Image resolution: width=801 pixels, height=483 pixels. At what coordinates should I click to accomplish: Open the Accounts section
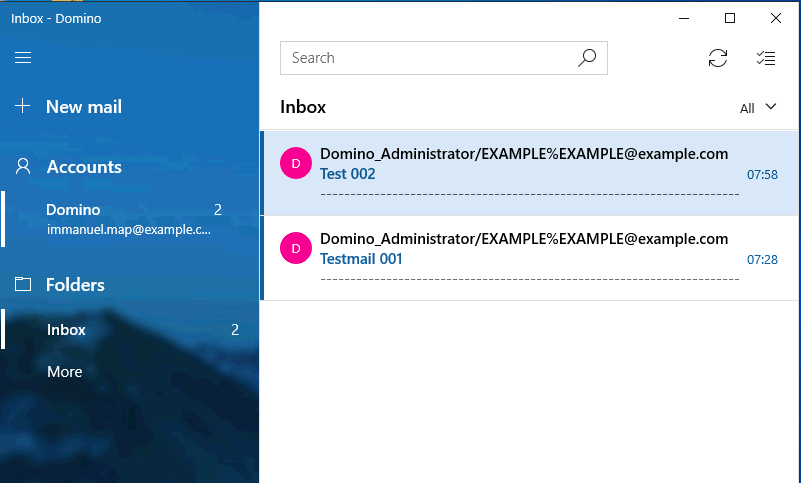tap(84, 167)
